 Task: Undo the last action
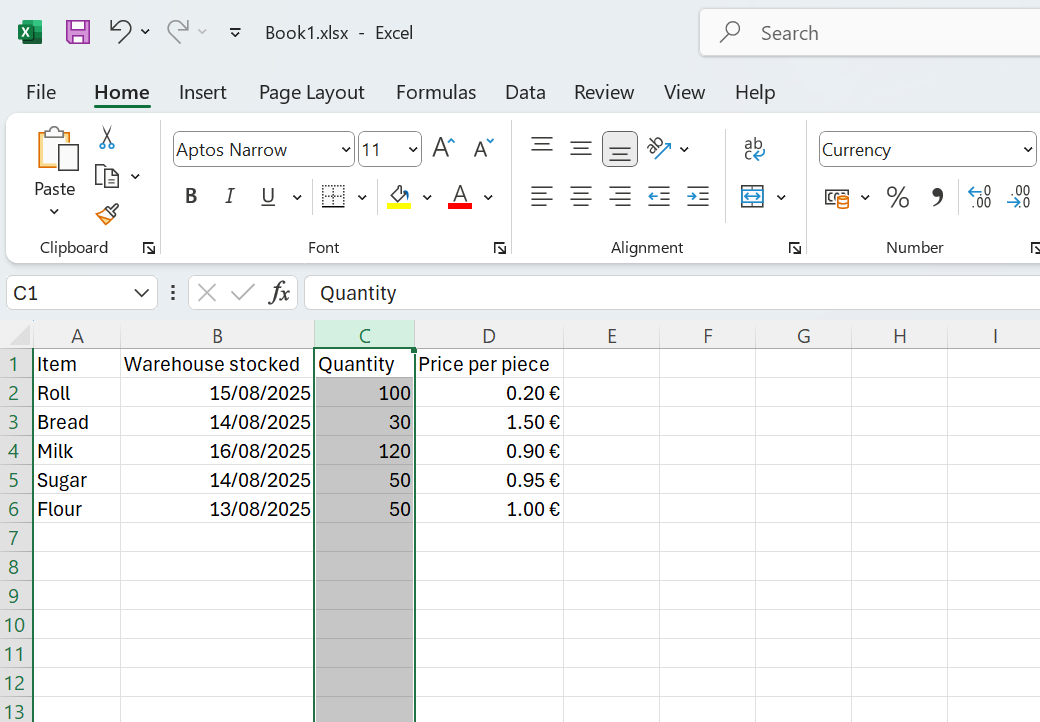coord(121,31)
